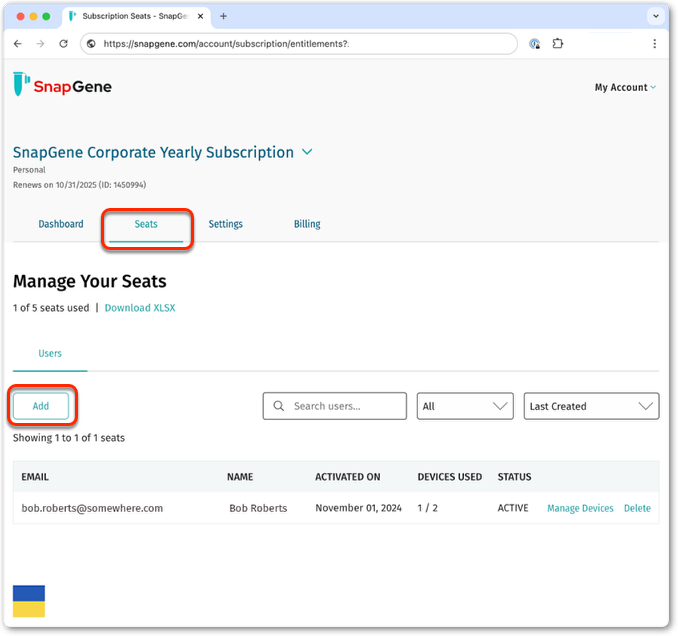Click the STATUS column header

515,477
